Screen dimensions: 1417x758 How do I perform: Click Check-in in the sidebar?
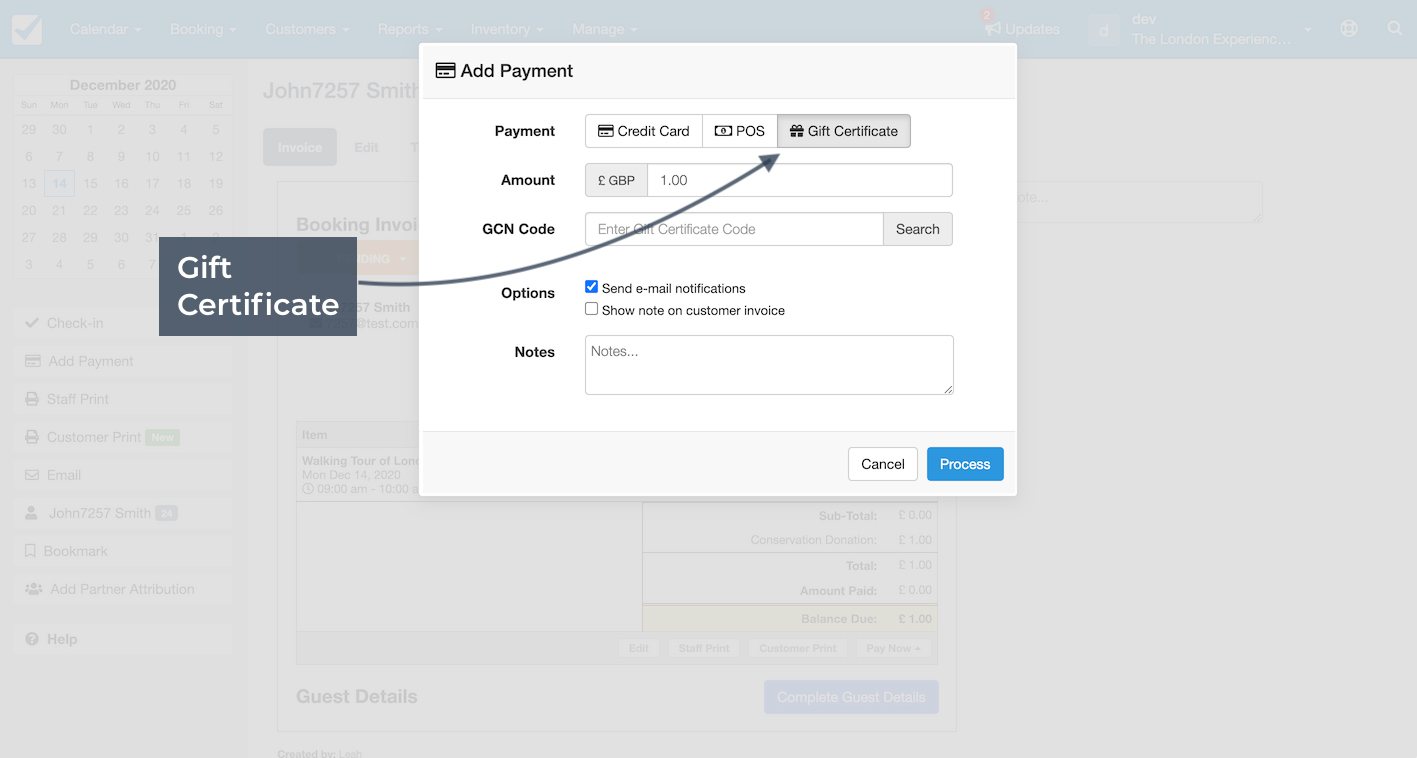(x=123, y=323)
